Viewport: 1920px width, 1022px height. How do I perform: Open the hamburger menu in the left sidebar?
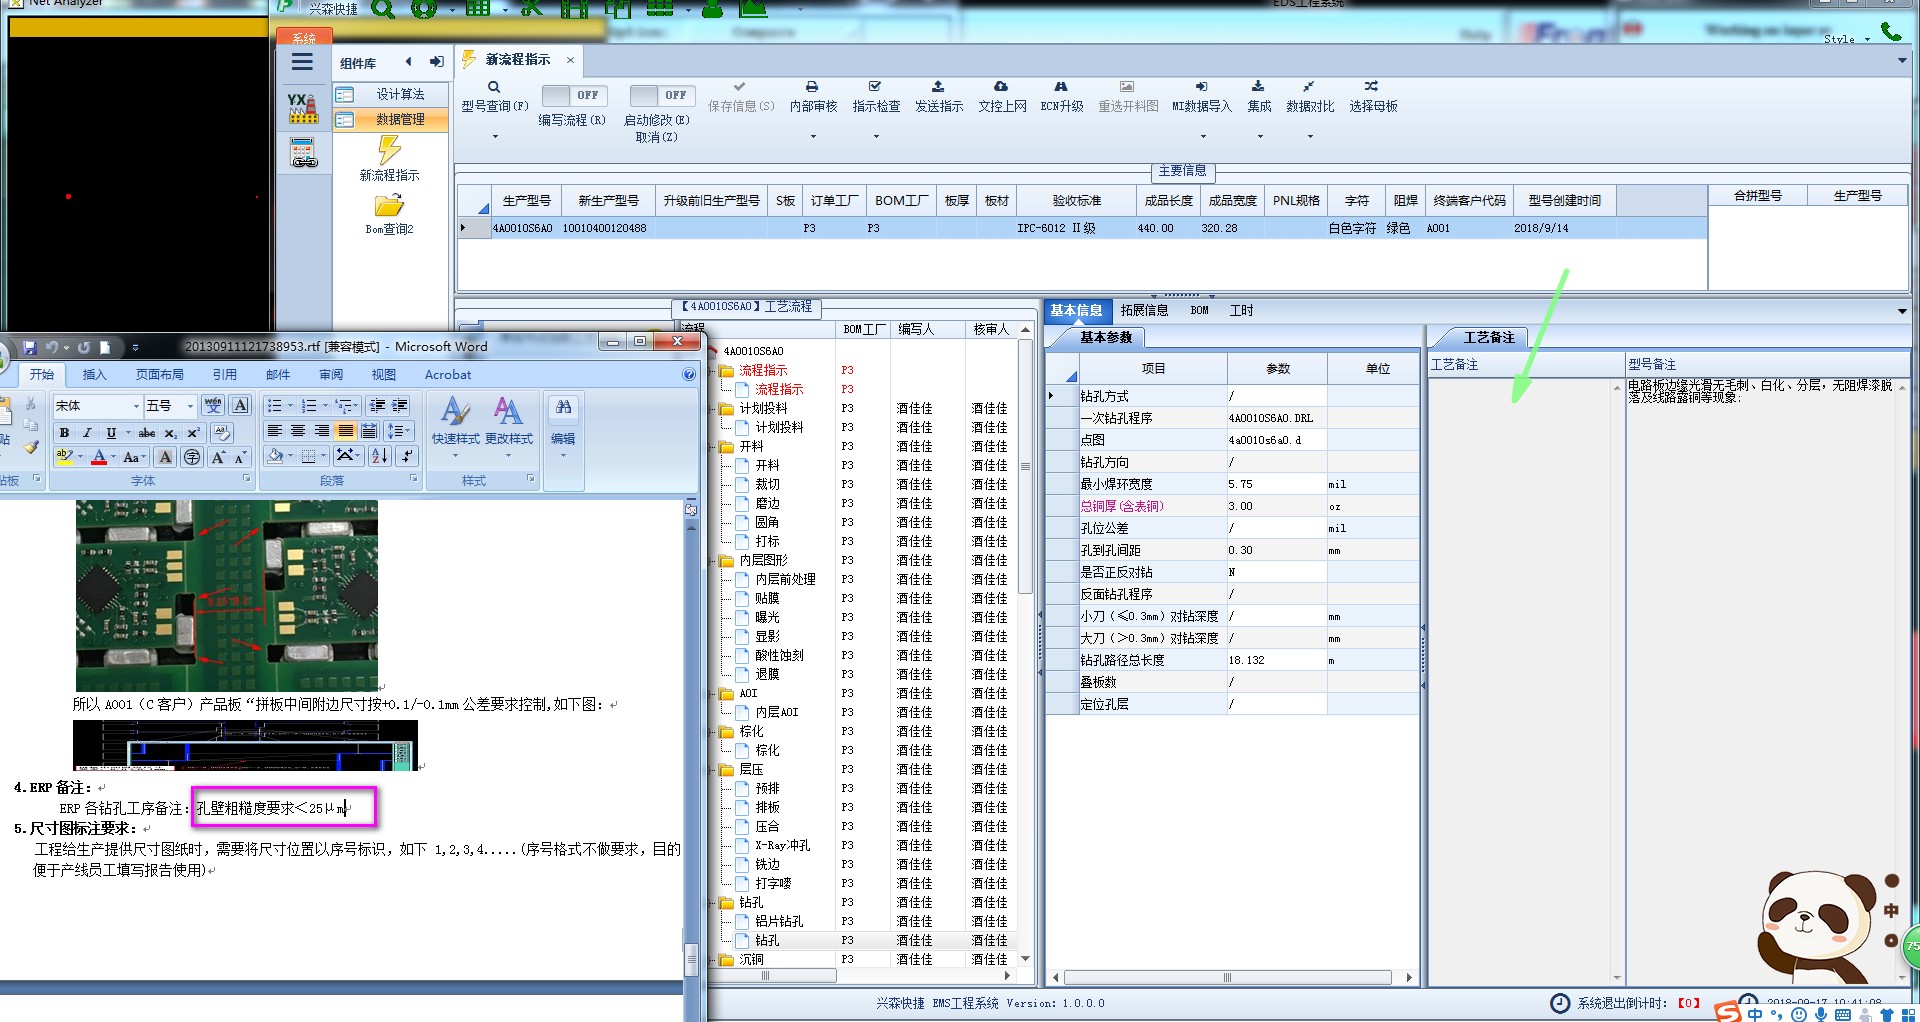coord(302,63)
